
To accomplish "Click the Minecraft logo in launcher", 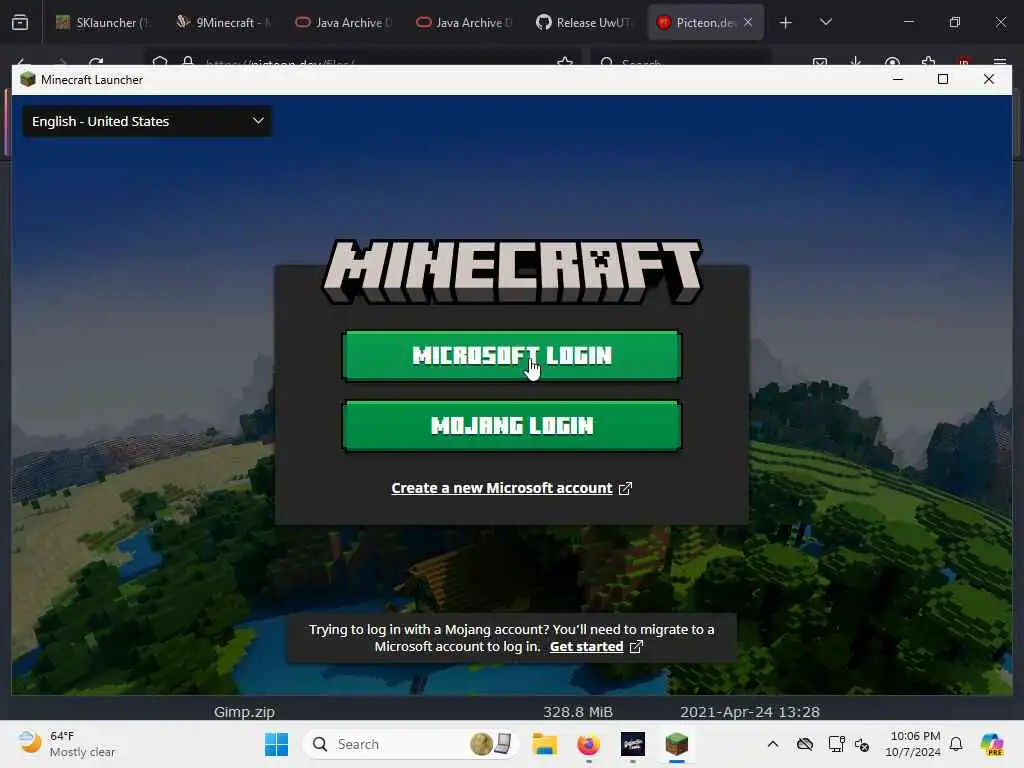I will pyautogui.click(x=512, y=271).
